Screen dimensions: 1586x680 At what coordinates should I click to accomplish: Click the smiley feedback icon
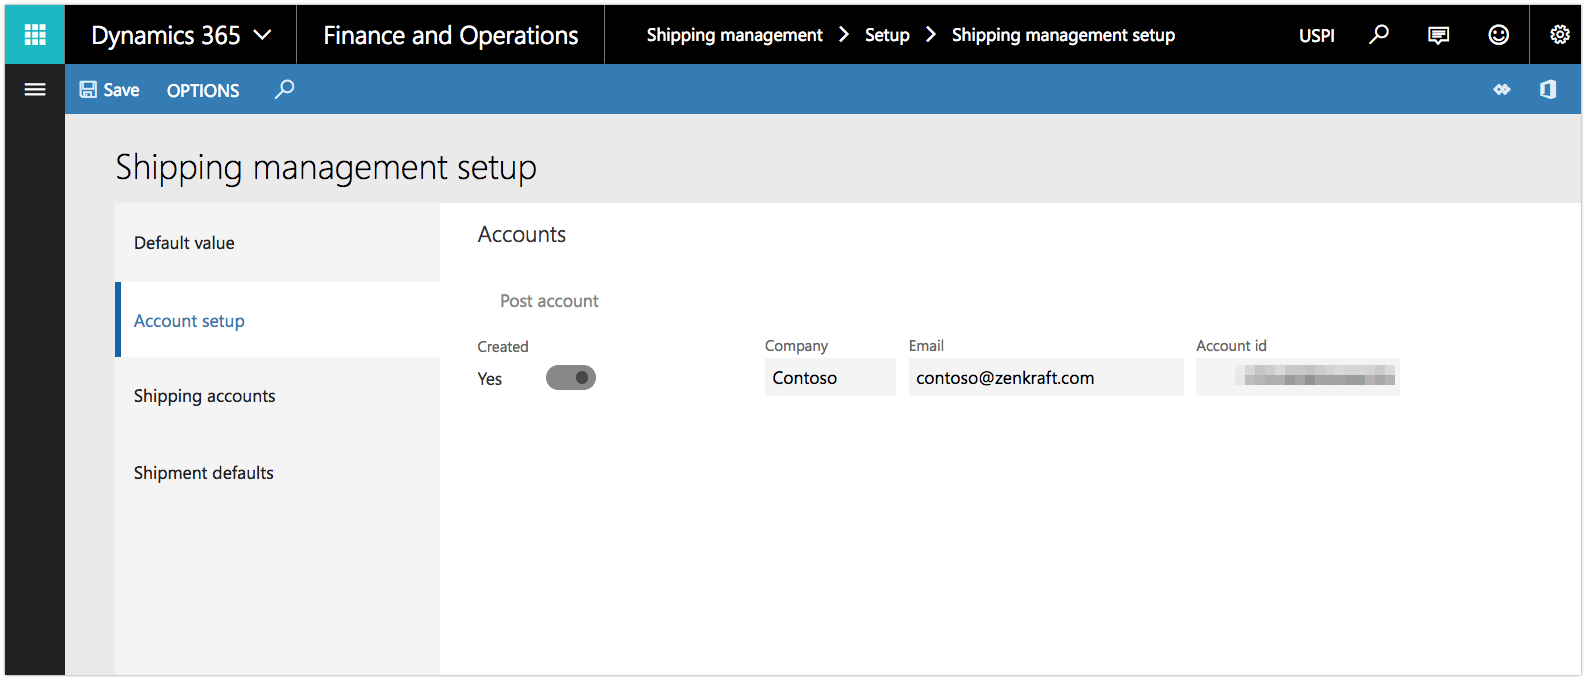[1498, 35]
